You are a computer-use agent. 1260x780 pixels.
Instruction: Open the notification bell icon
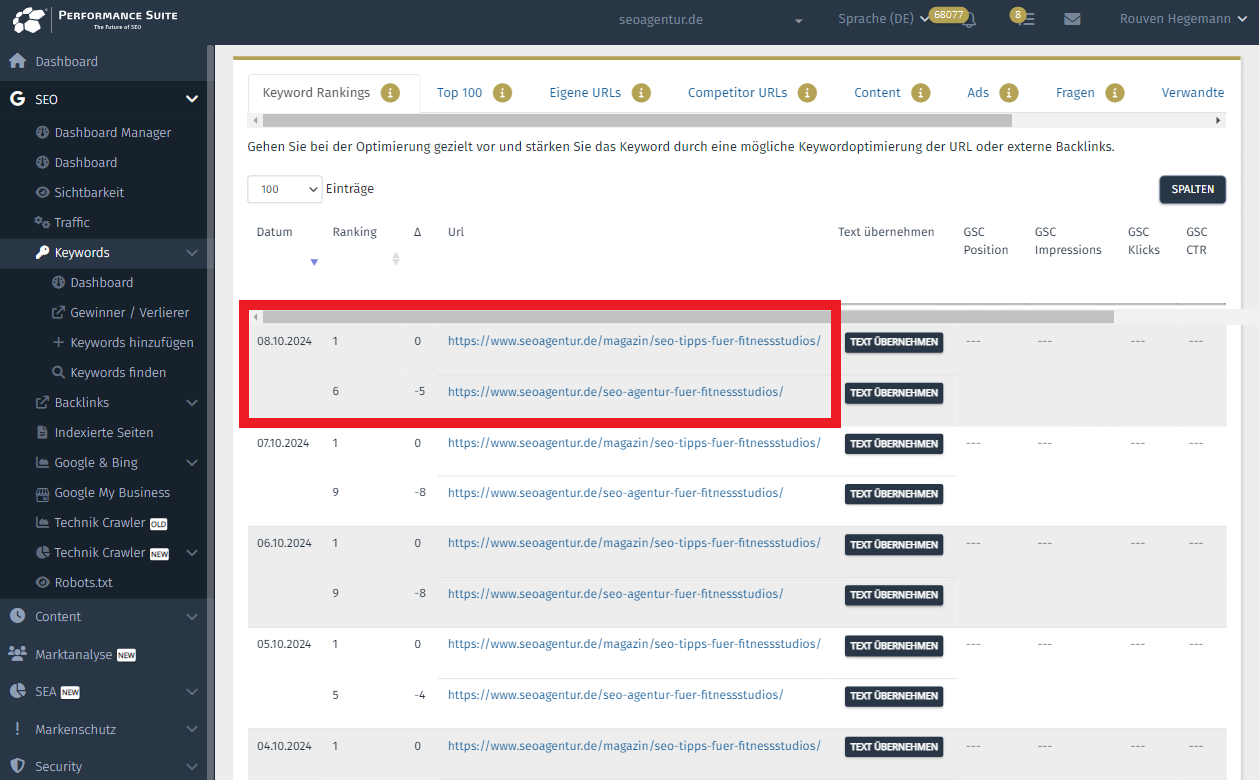[x=968, y=20]
